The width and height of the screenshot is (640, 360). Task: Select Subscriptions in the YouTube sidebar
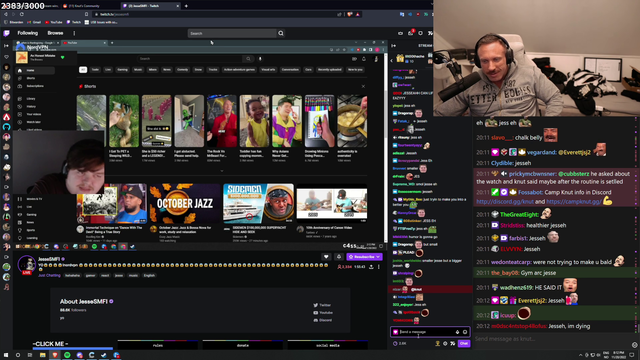(x=35, y=86)
